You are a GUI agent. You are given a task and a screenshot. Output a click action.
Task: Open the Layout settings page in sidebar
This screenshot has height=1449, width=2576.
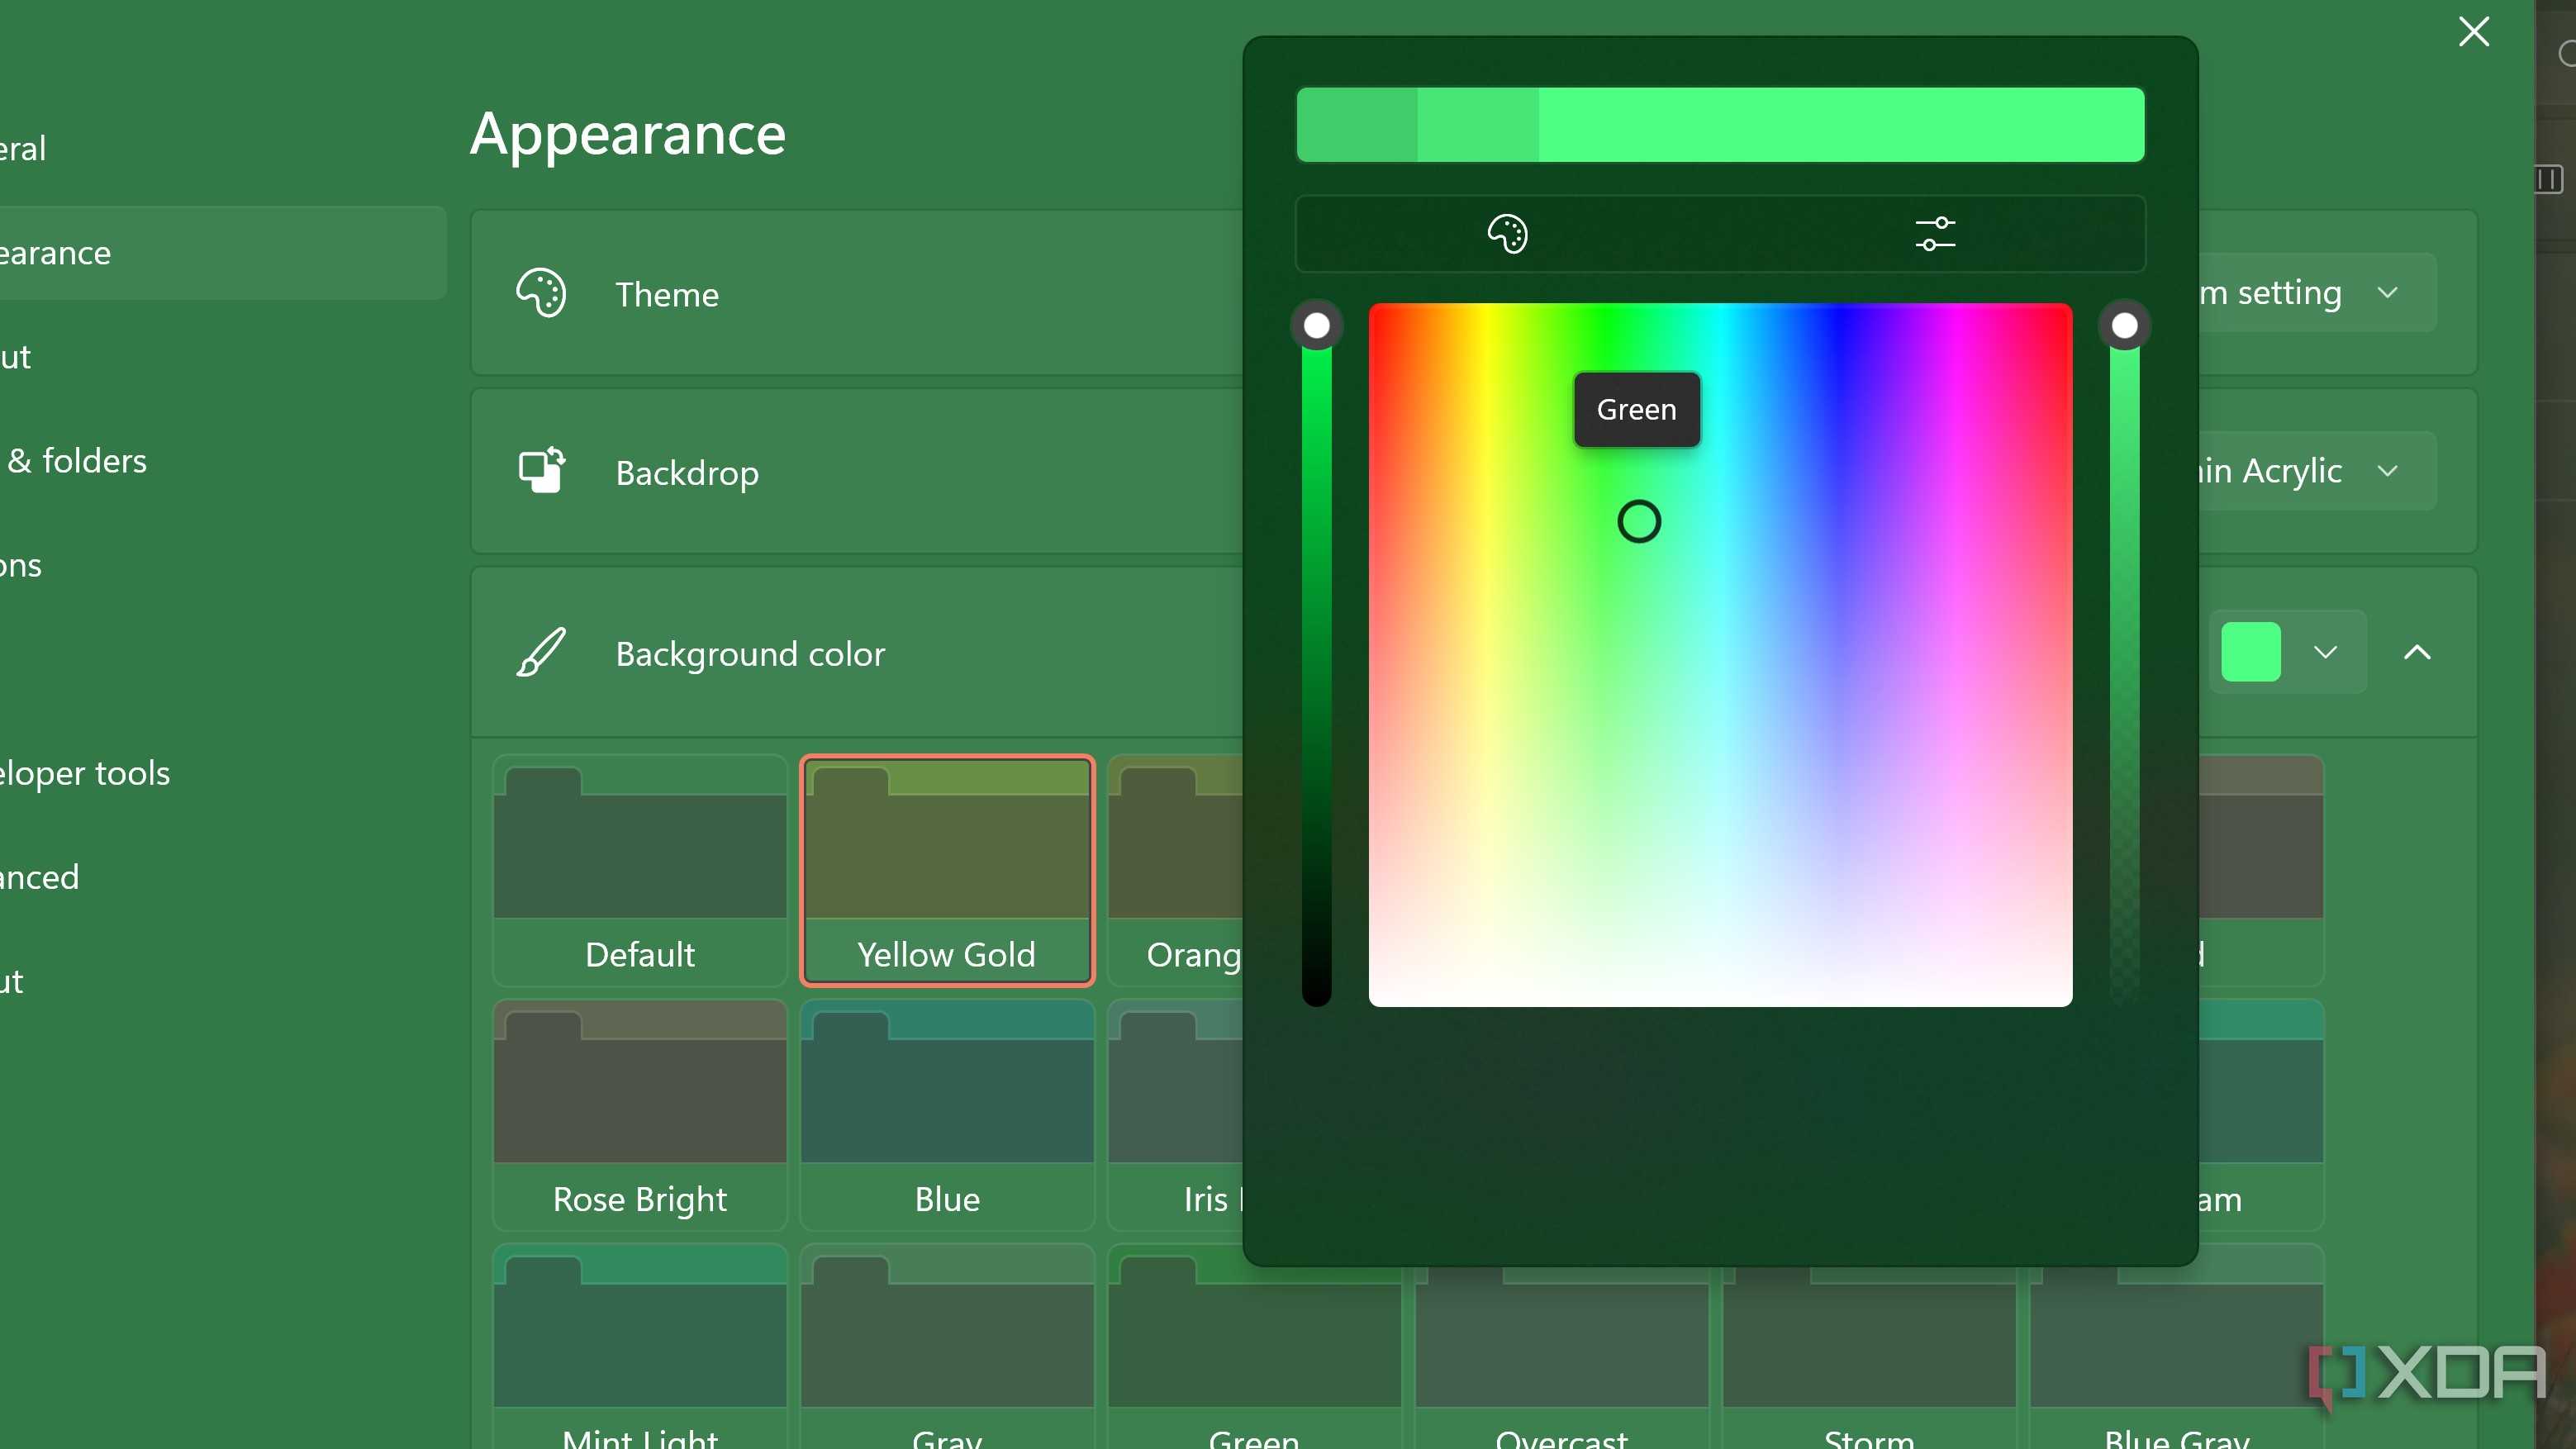point(222,357)
